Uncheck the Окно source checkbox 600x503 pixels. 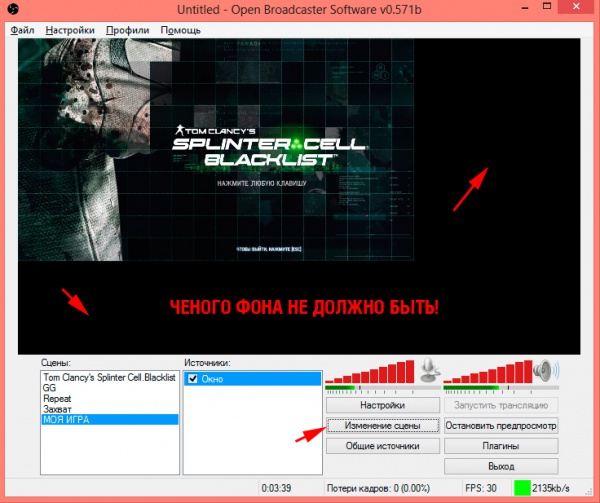pyautogui.click(x=193, y=379)
